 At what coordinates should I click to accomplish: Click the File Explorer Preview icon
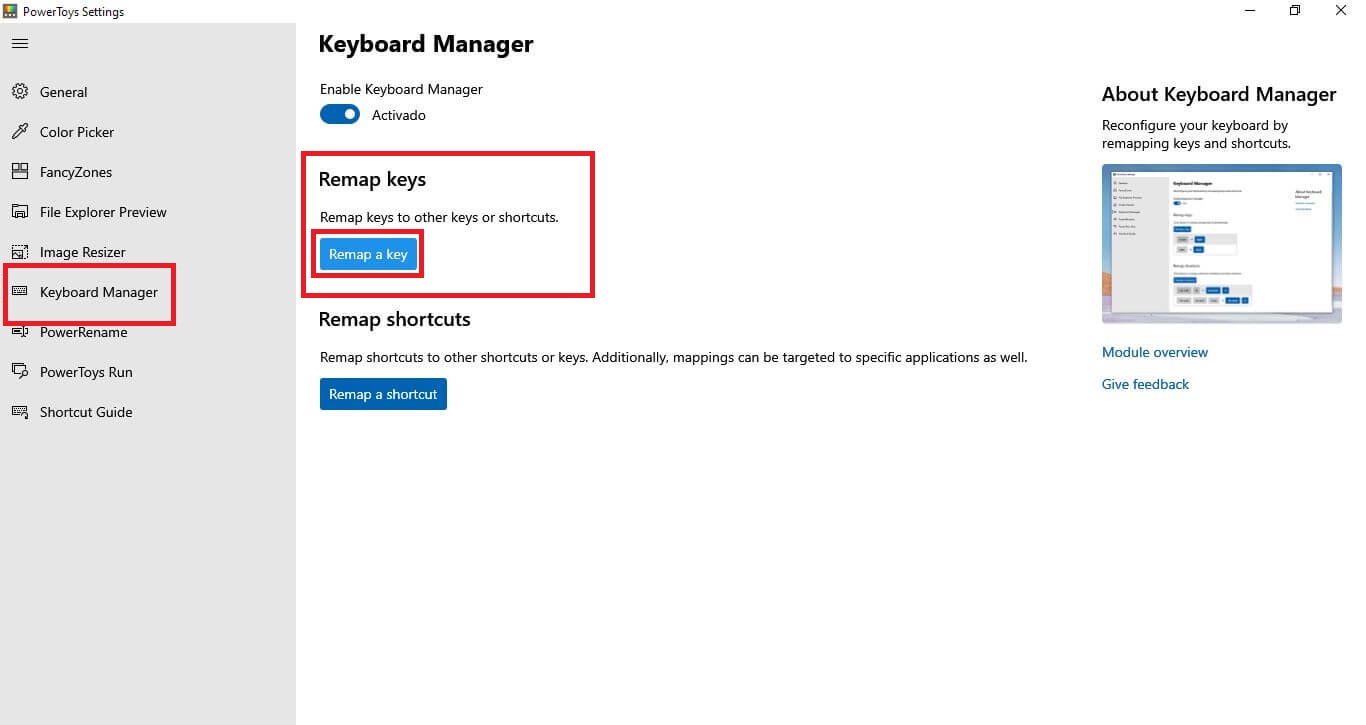point(20,212)
